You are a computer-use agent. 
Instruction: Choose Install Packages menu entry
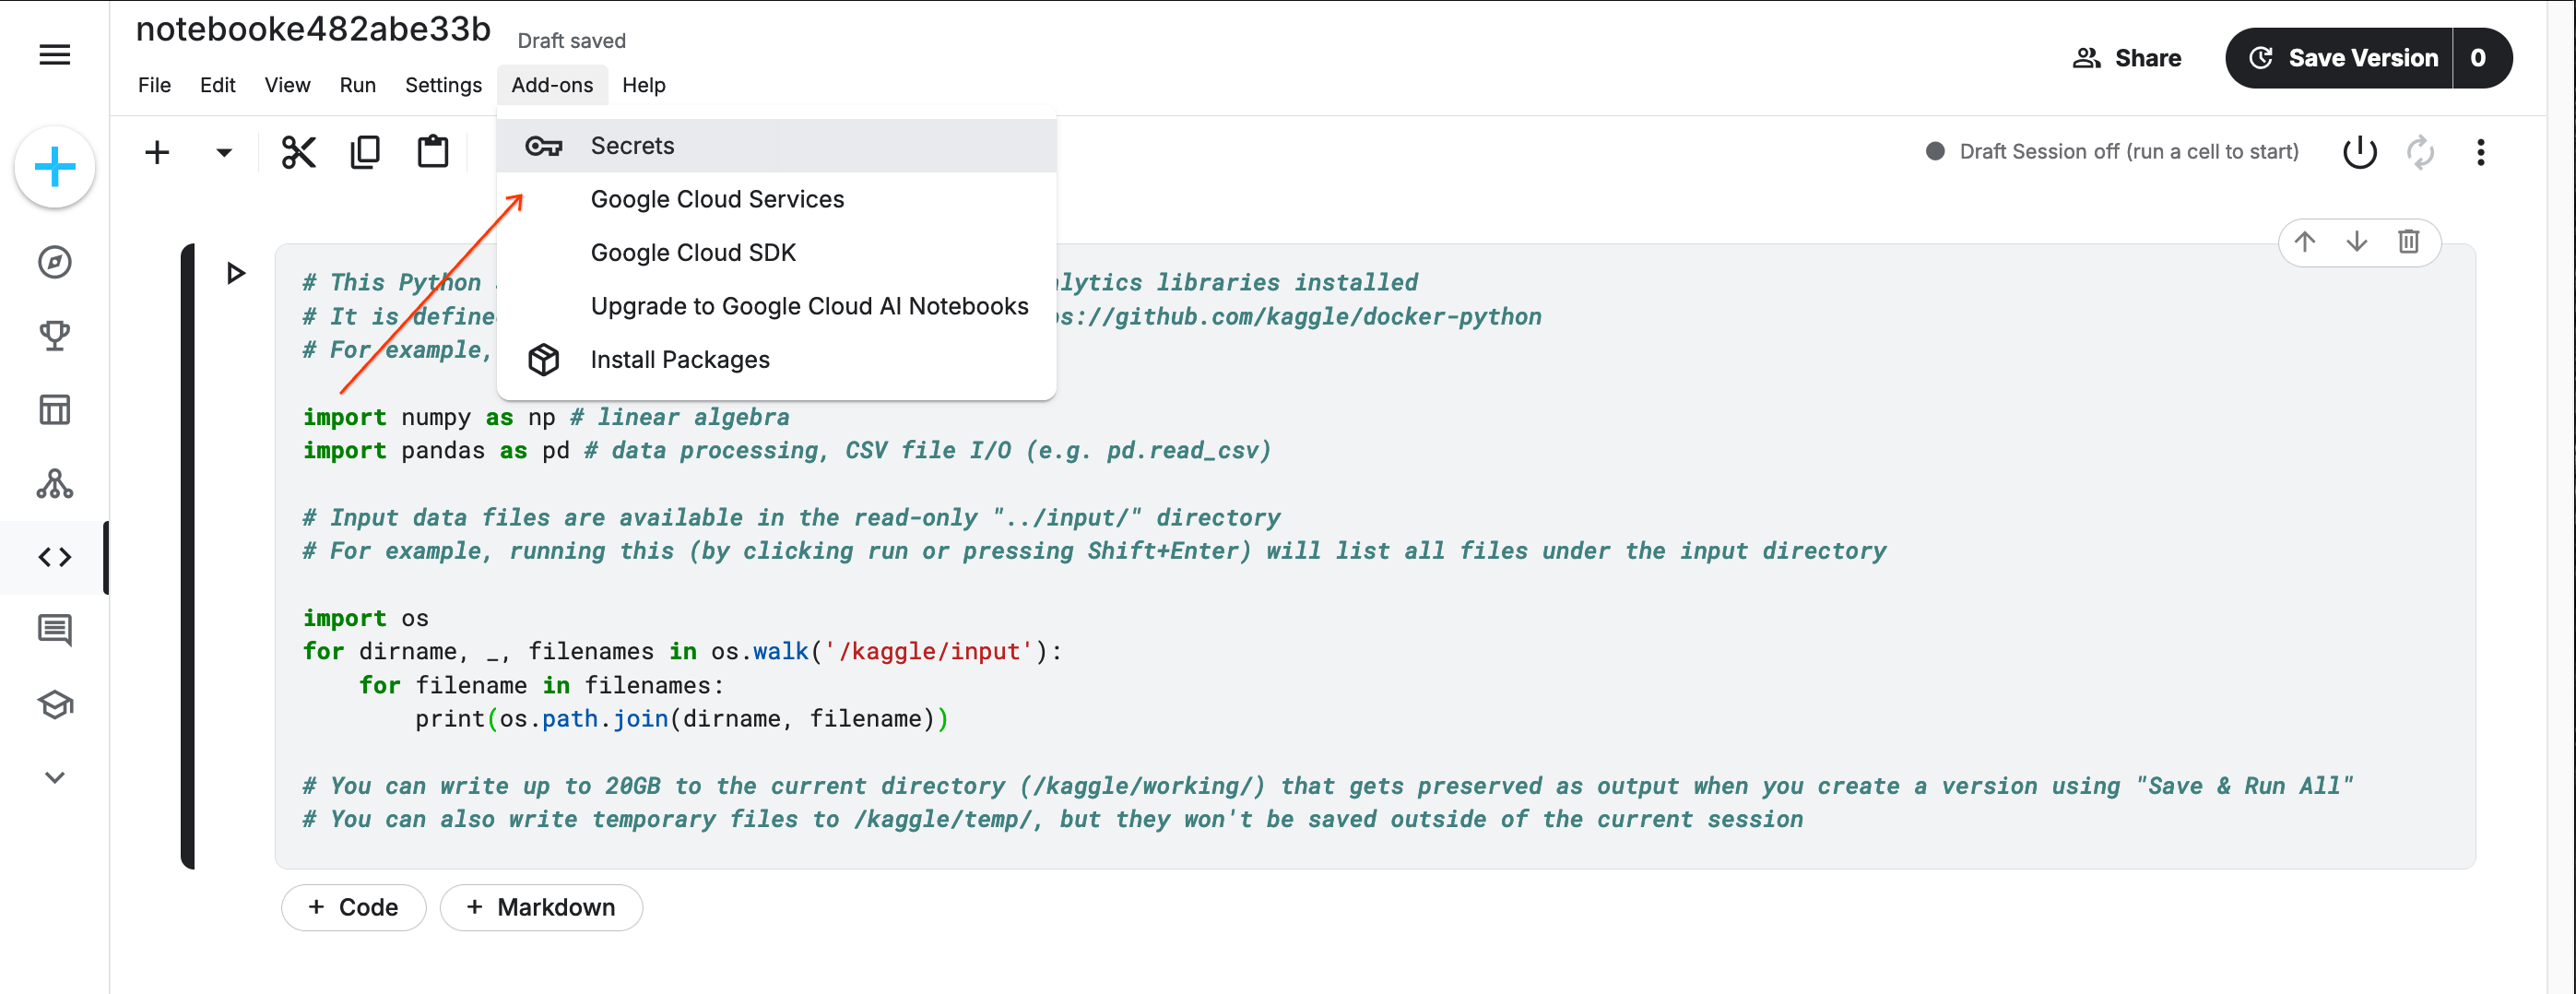coord(679,360)
